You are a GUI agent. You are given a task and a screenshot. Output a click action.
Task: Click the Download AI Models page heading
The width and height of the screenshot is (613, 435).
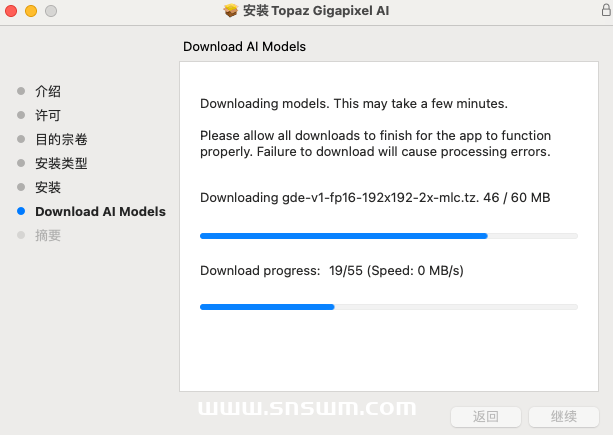pyautogui.click(x=244, y=46)
